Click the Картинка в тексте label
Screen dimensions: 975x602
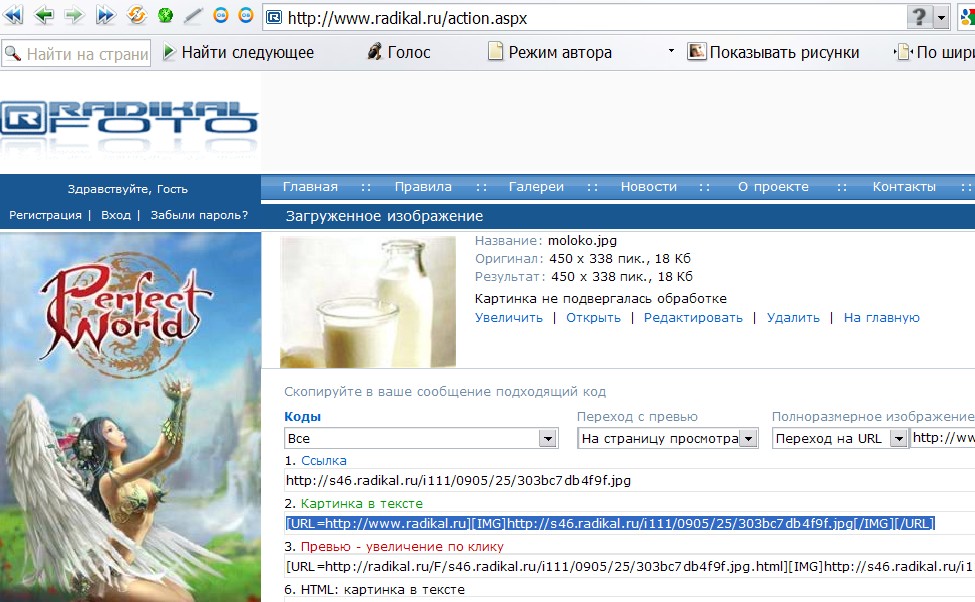(362, 504)
